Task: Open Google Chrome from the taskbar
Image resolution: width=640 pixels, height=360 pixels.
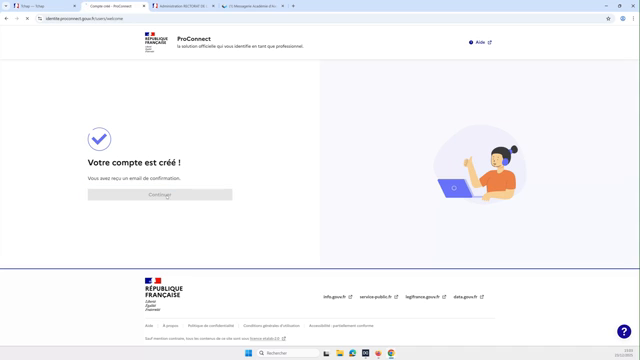Action: 391,353
